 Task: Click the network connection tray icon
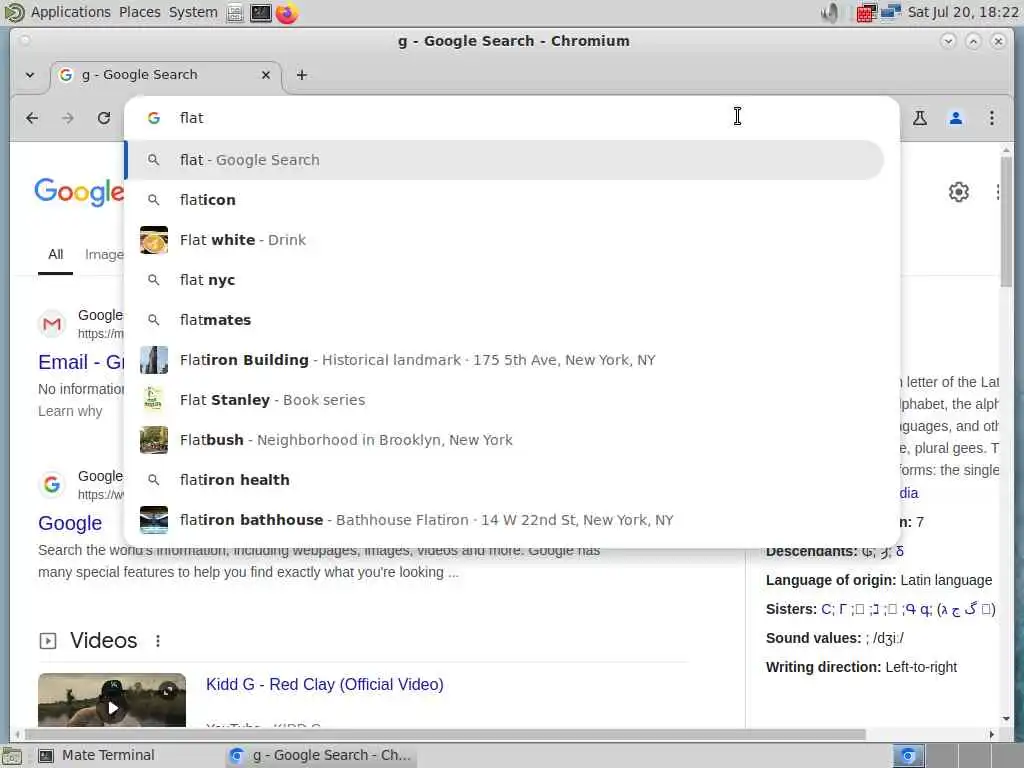[x=890, y=12]
